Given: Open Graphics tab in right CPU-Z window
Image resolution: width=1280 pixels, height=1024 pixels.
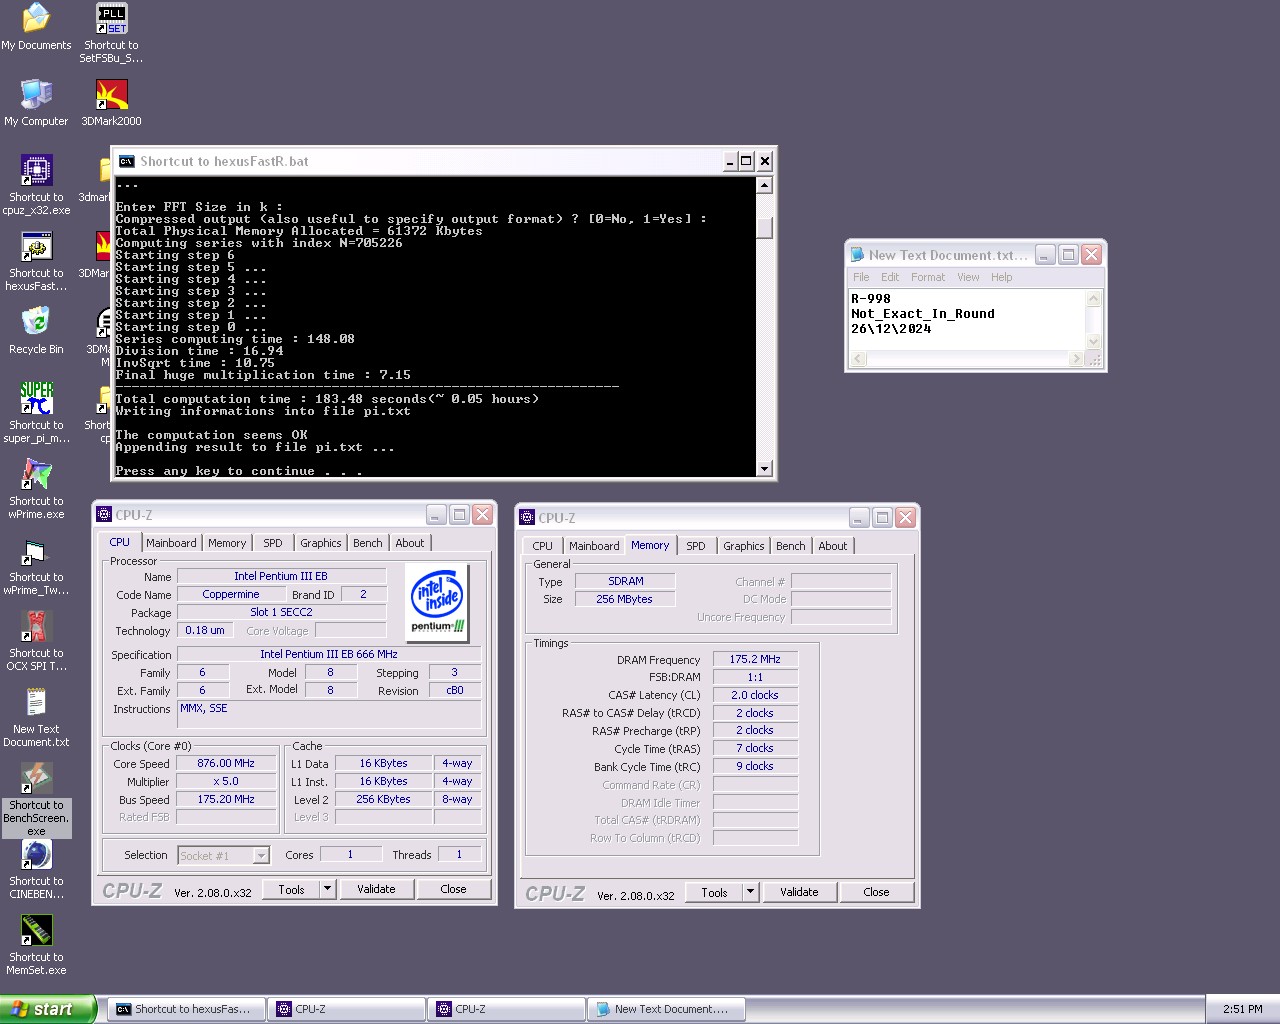Looking at the screenshot, I should 744,546.
